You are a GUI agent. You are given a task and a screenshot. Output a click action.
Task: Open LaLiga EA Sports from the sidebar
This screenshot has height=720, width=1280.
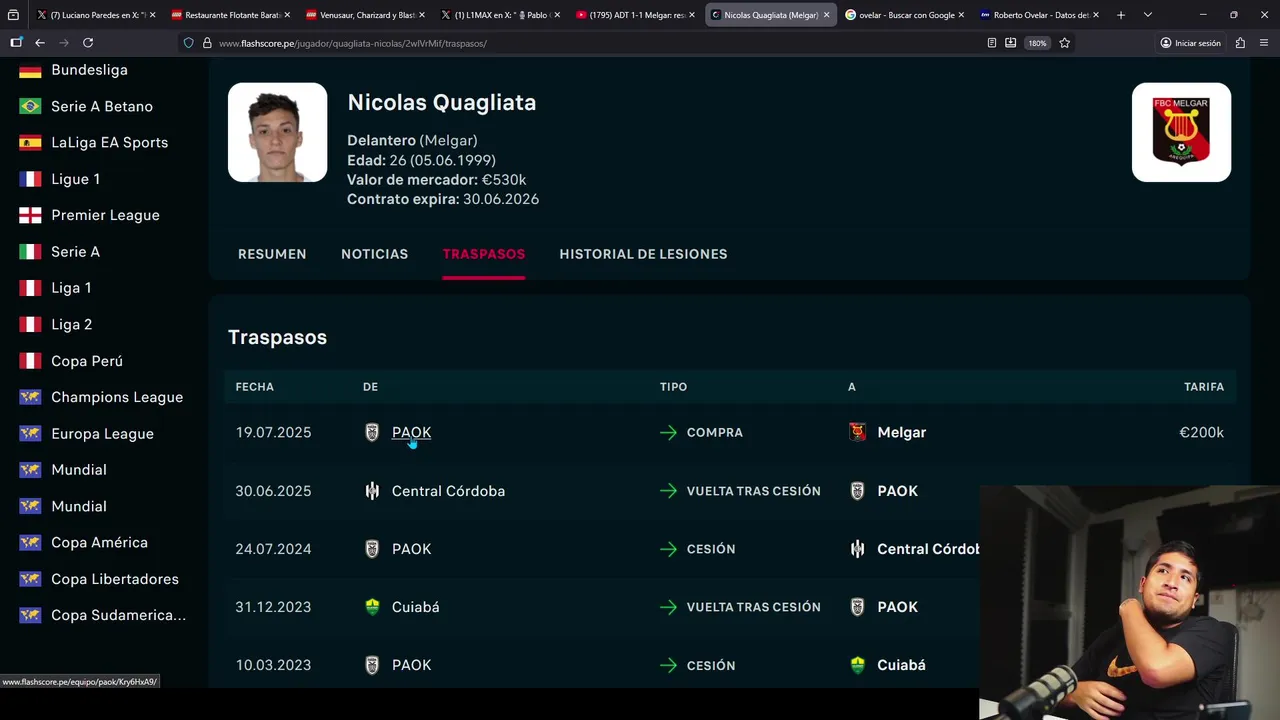coord(109,142)
